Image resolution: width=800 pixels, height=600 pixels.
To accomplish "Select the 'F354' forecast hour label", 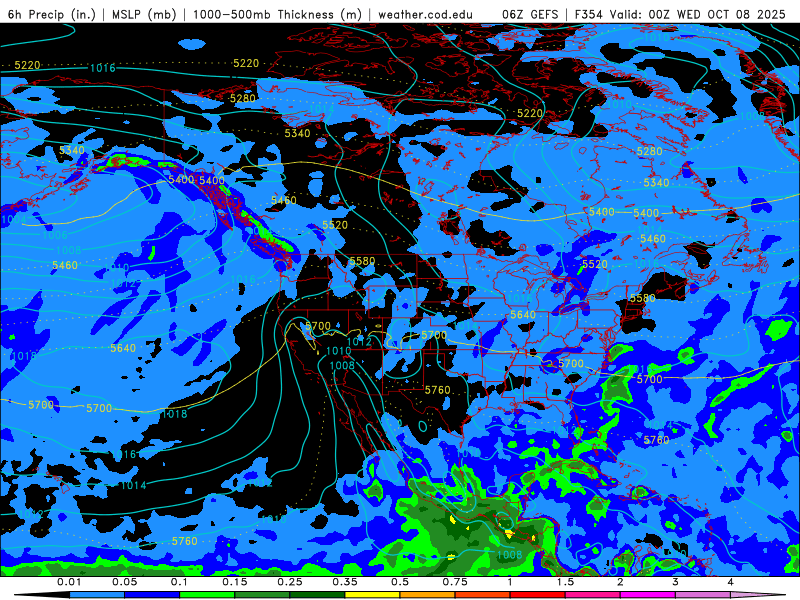I will tap(589, 14).
